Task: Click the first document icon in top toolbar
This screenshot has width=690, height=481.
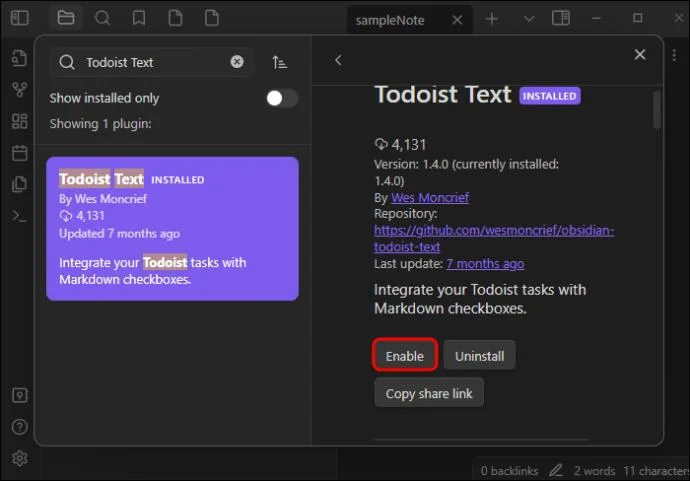Action: (175, 18)
